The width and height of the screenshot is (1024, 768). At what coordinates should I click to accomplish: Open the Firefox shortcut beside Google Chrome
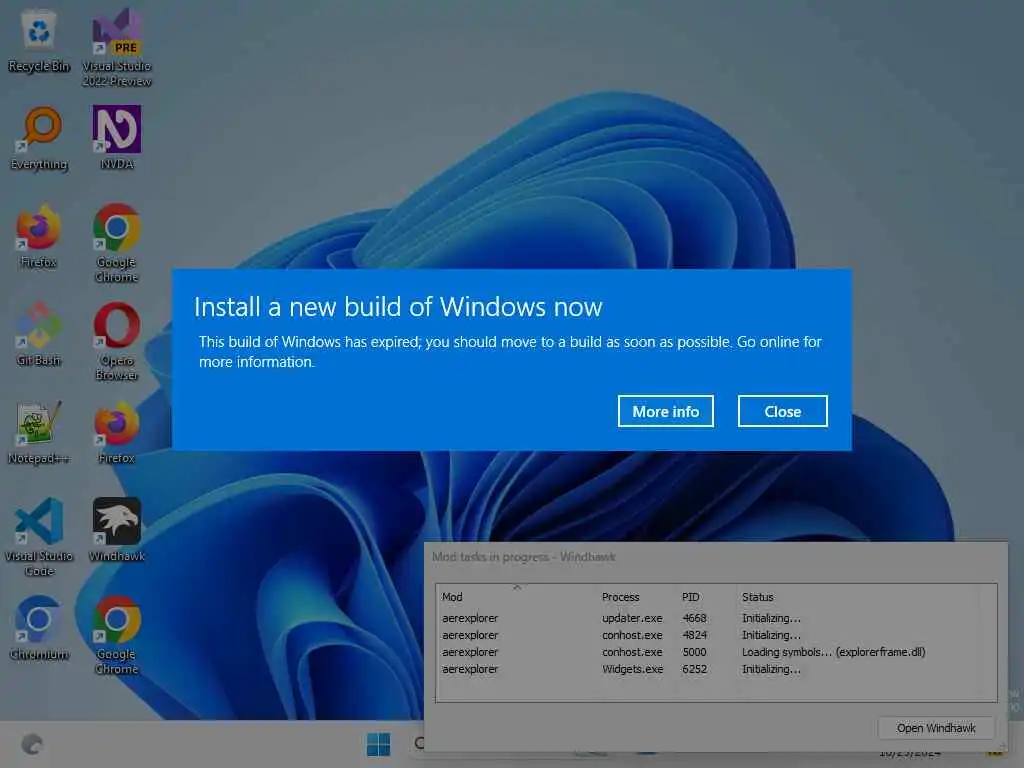tap(39, 236)
